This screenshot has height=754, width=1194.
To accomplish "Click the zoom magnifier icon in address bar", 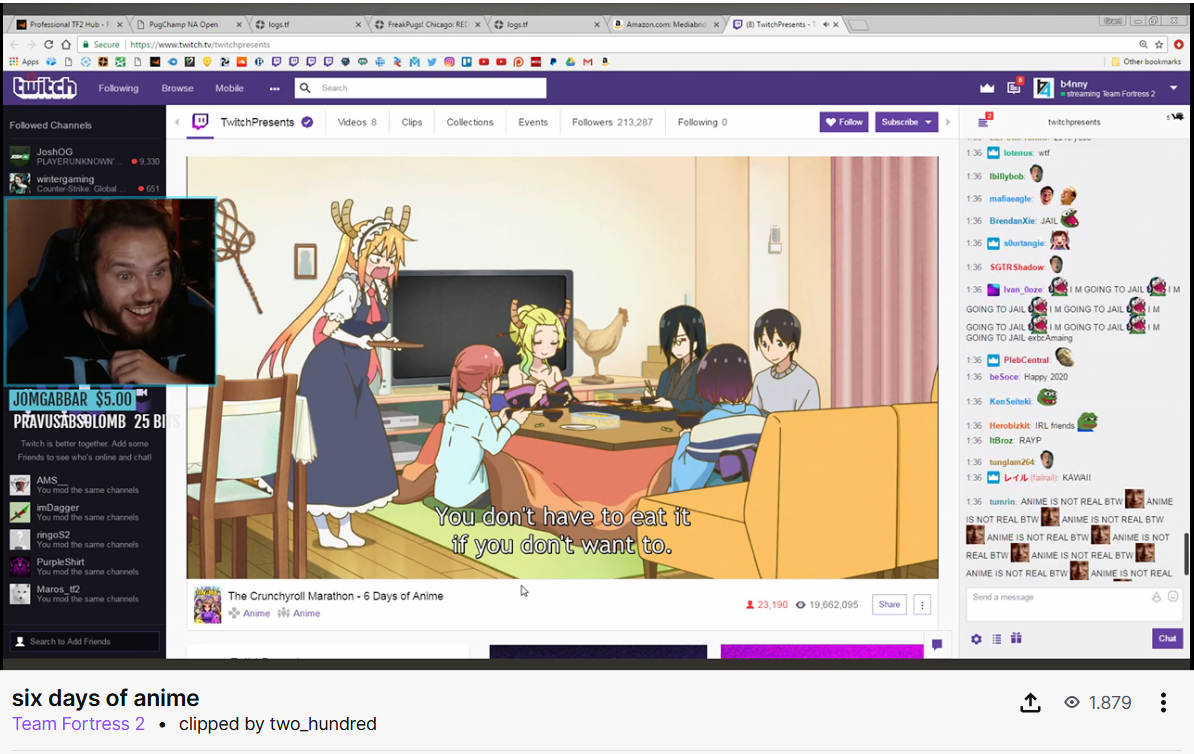I will click(1143, 44).
